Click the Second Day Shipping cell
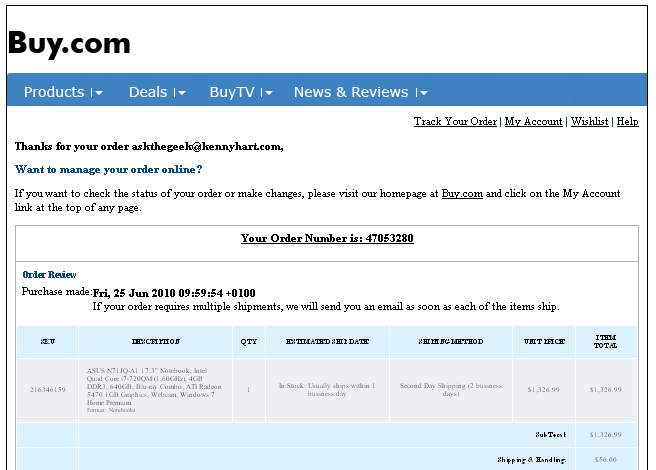656x470 pixels. pyautogui.click(x=451, y=390)
